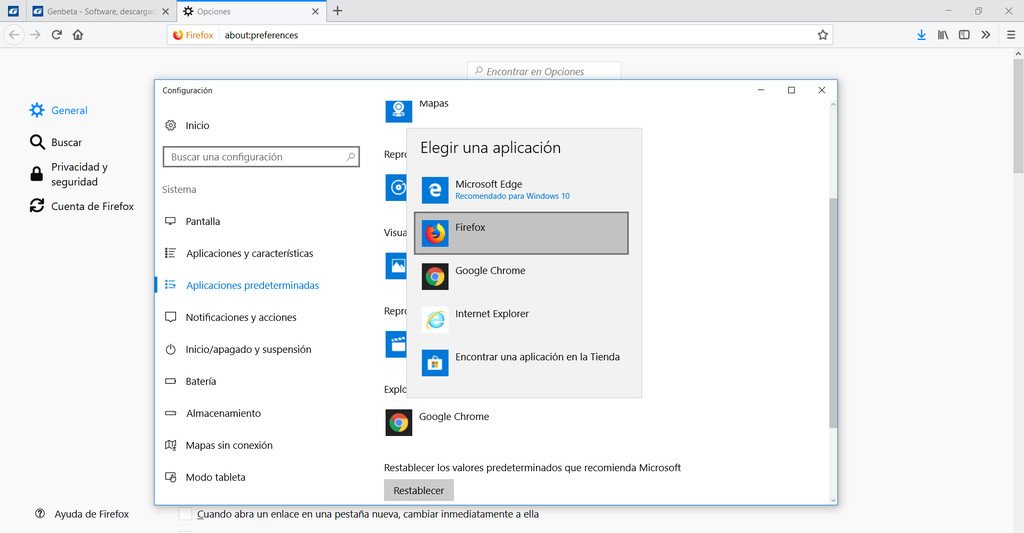This screenshot has height=533, width=1024.
Task: Close the Genbeta tab
Action: click(165, 11)
